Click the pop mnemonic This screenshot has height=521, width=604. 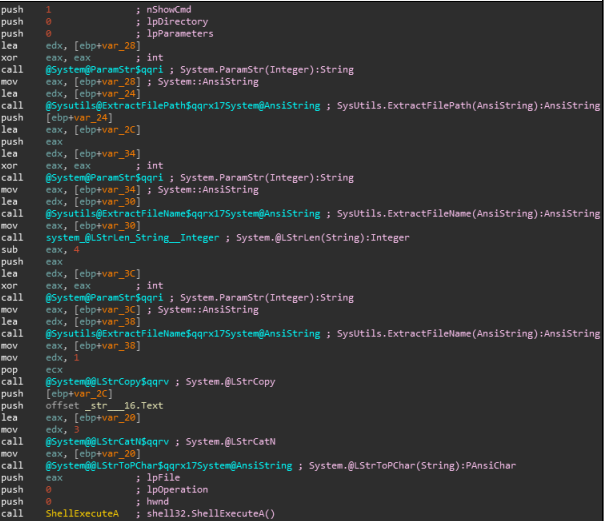pyautogui.click(x=9, y=370)
